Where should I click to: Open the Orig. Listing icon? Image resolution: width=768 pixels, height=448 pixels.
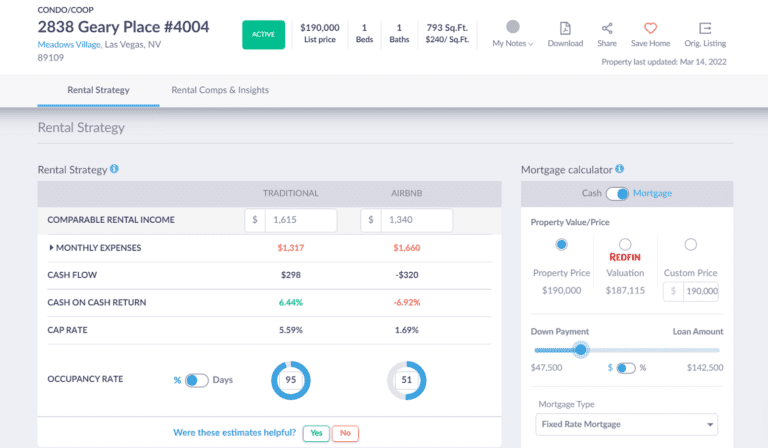click(706, 28)
